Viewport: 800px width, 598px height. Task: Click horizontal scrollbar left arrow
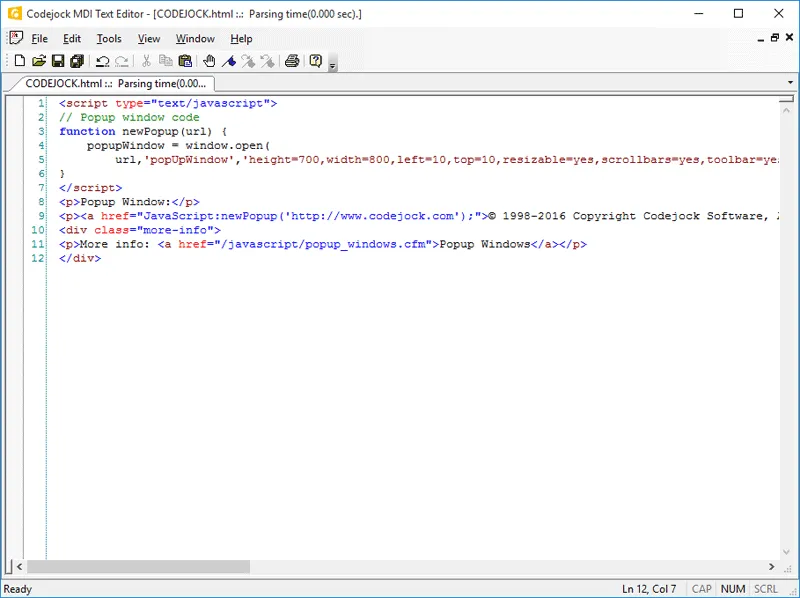click(x=19, y=566)
